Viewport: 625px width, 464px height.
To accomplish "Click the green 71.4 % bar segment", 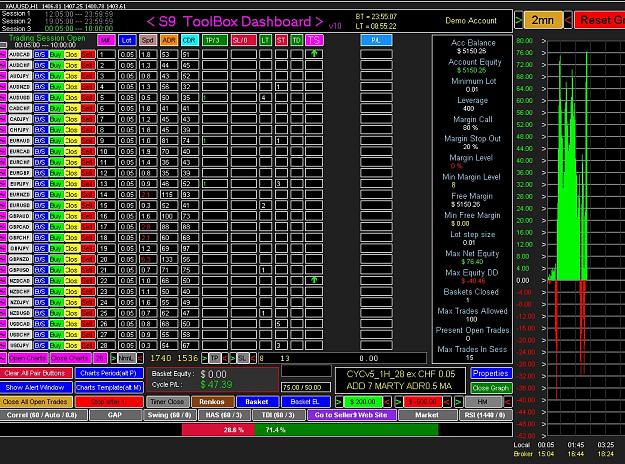I will (x=346, y=430).
